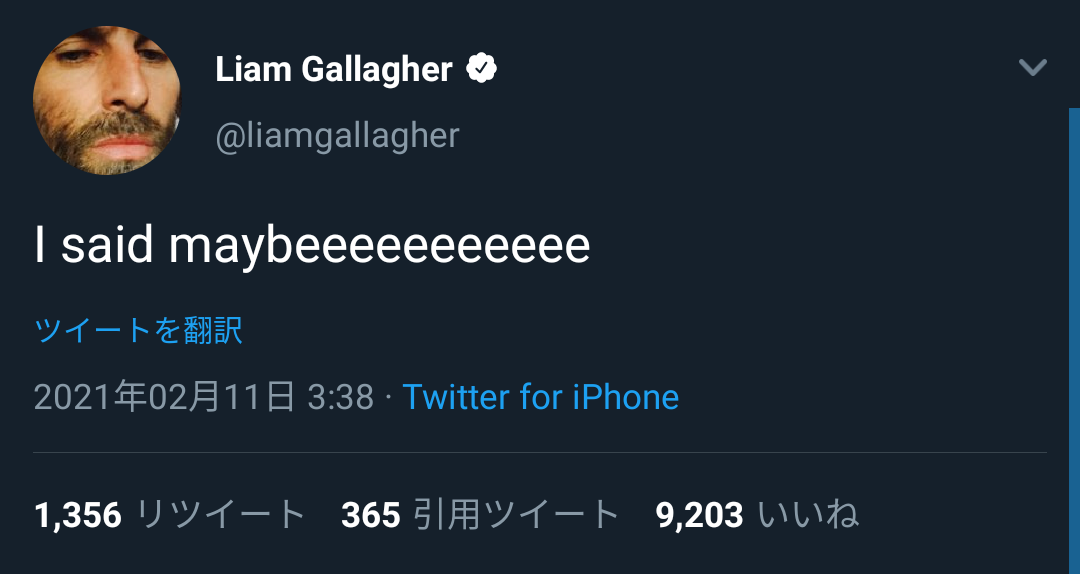1080x574 pixels.
Task: Click the 3:38 time stamp
Action: pyautogui.click(x=340, y=398)
